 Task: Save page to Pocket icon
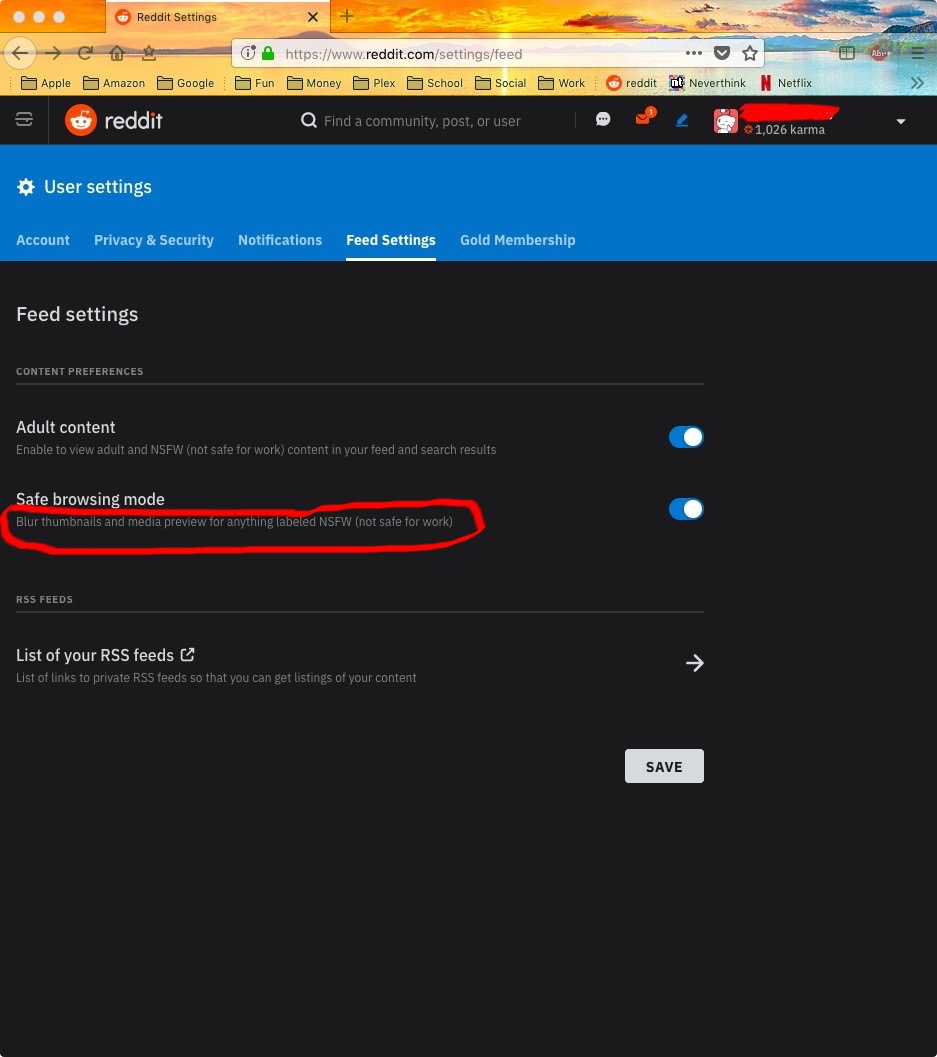tap(722, 53)
